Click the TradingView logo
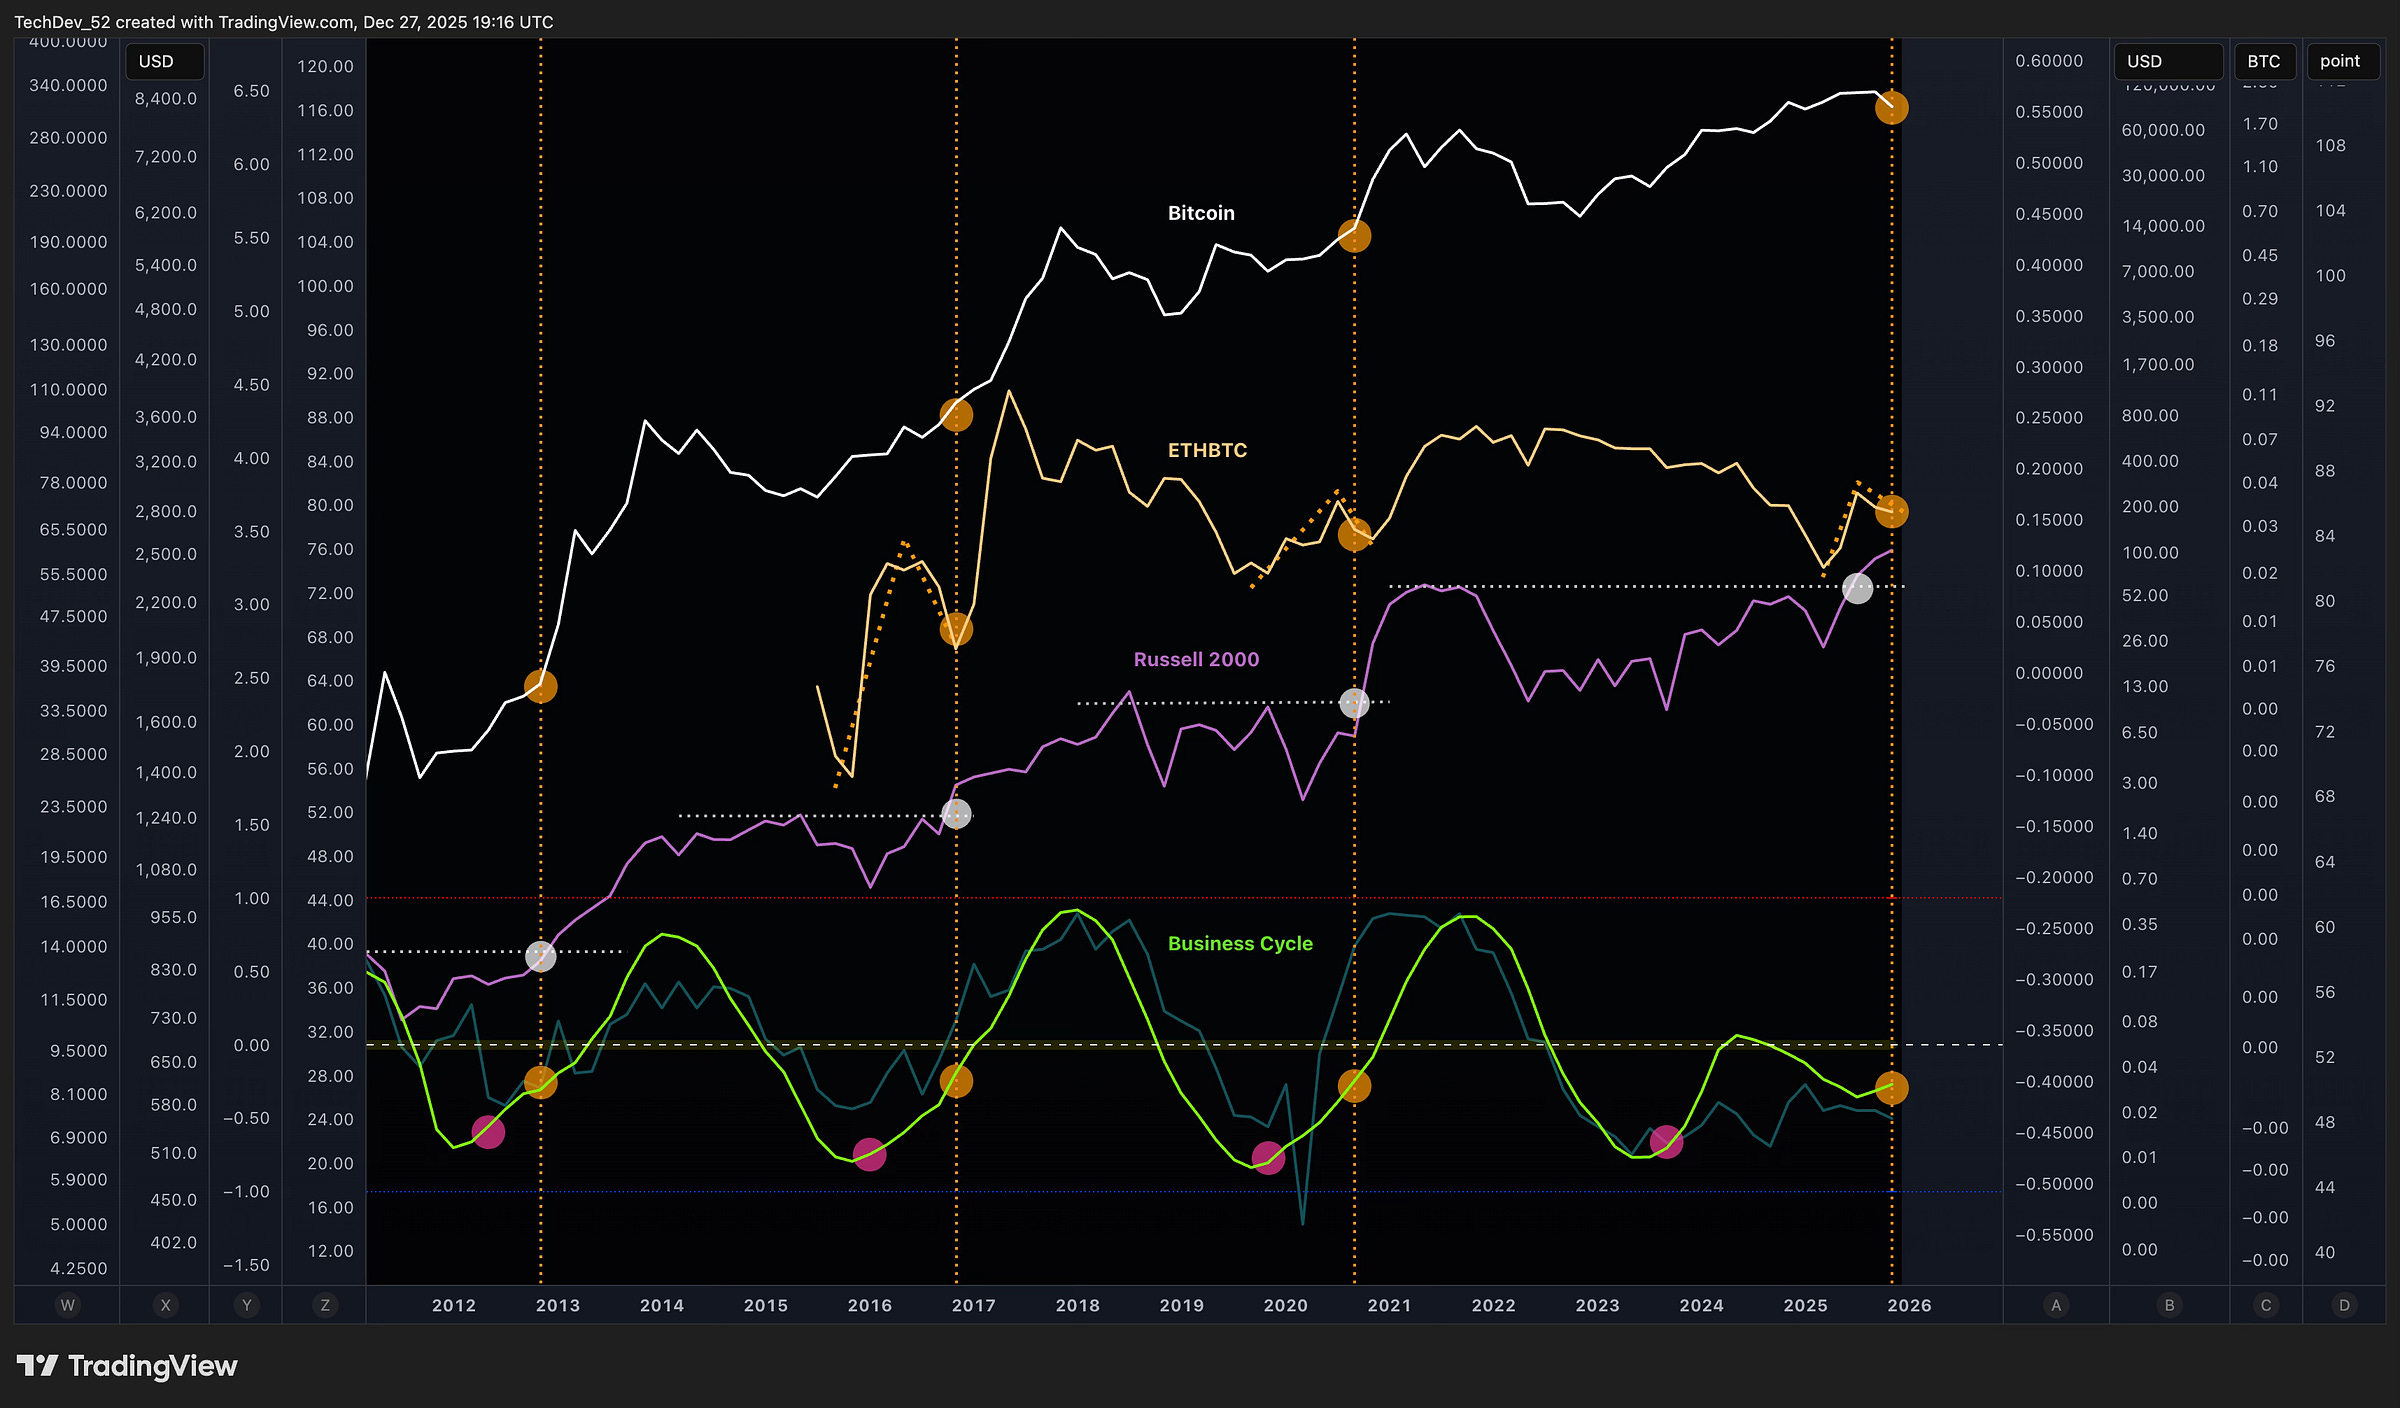 [127, 1366]
